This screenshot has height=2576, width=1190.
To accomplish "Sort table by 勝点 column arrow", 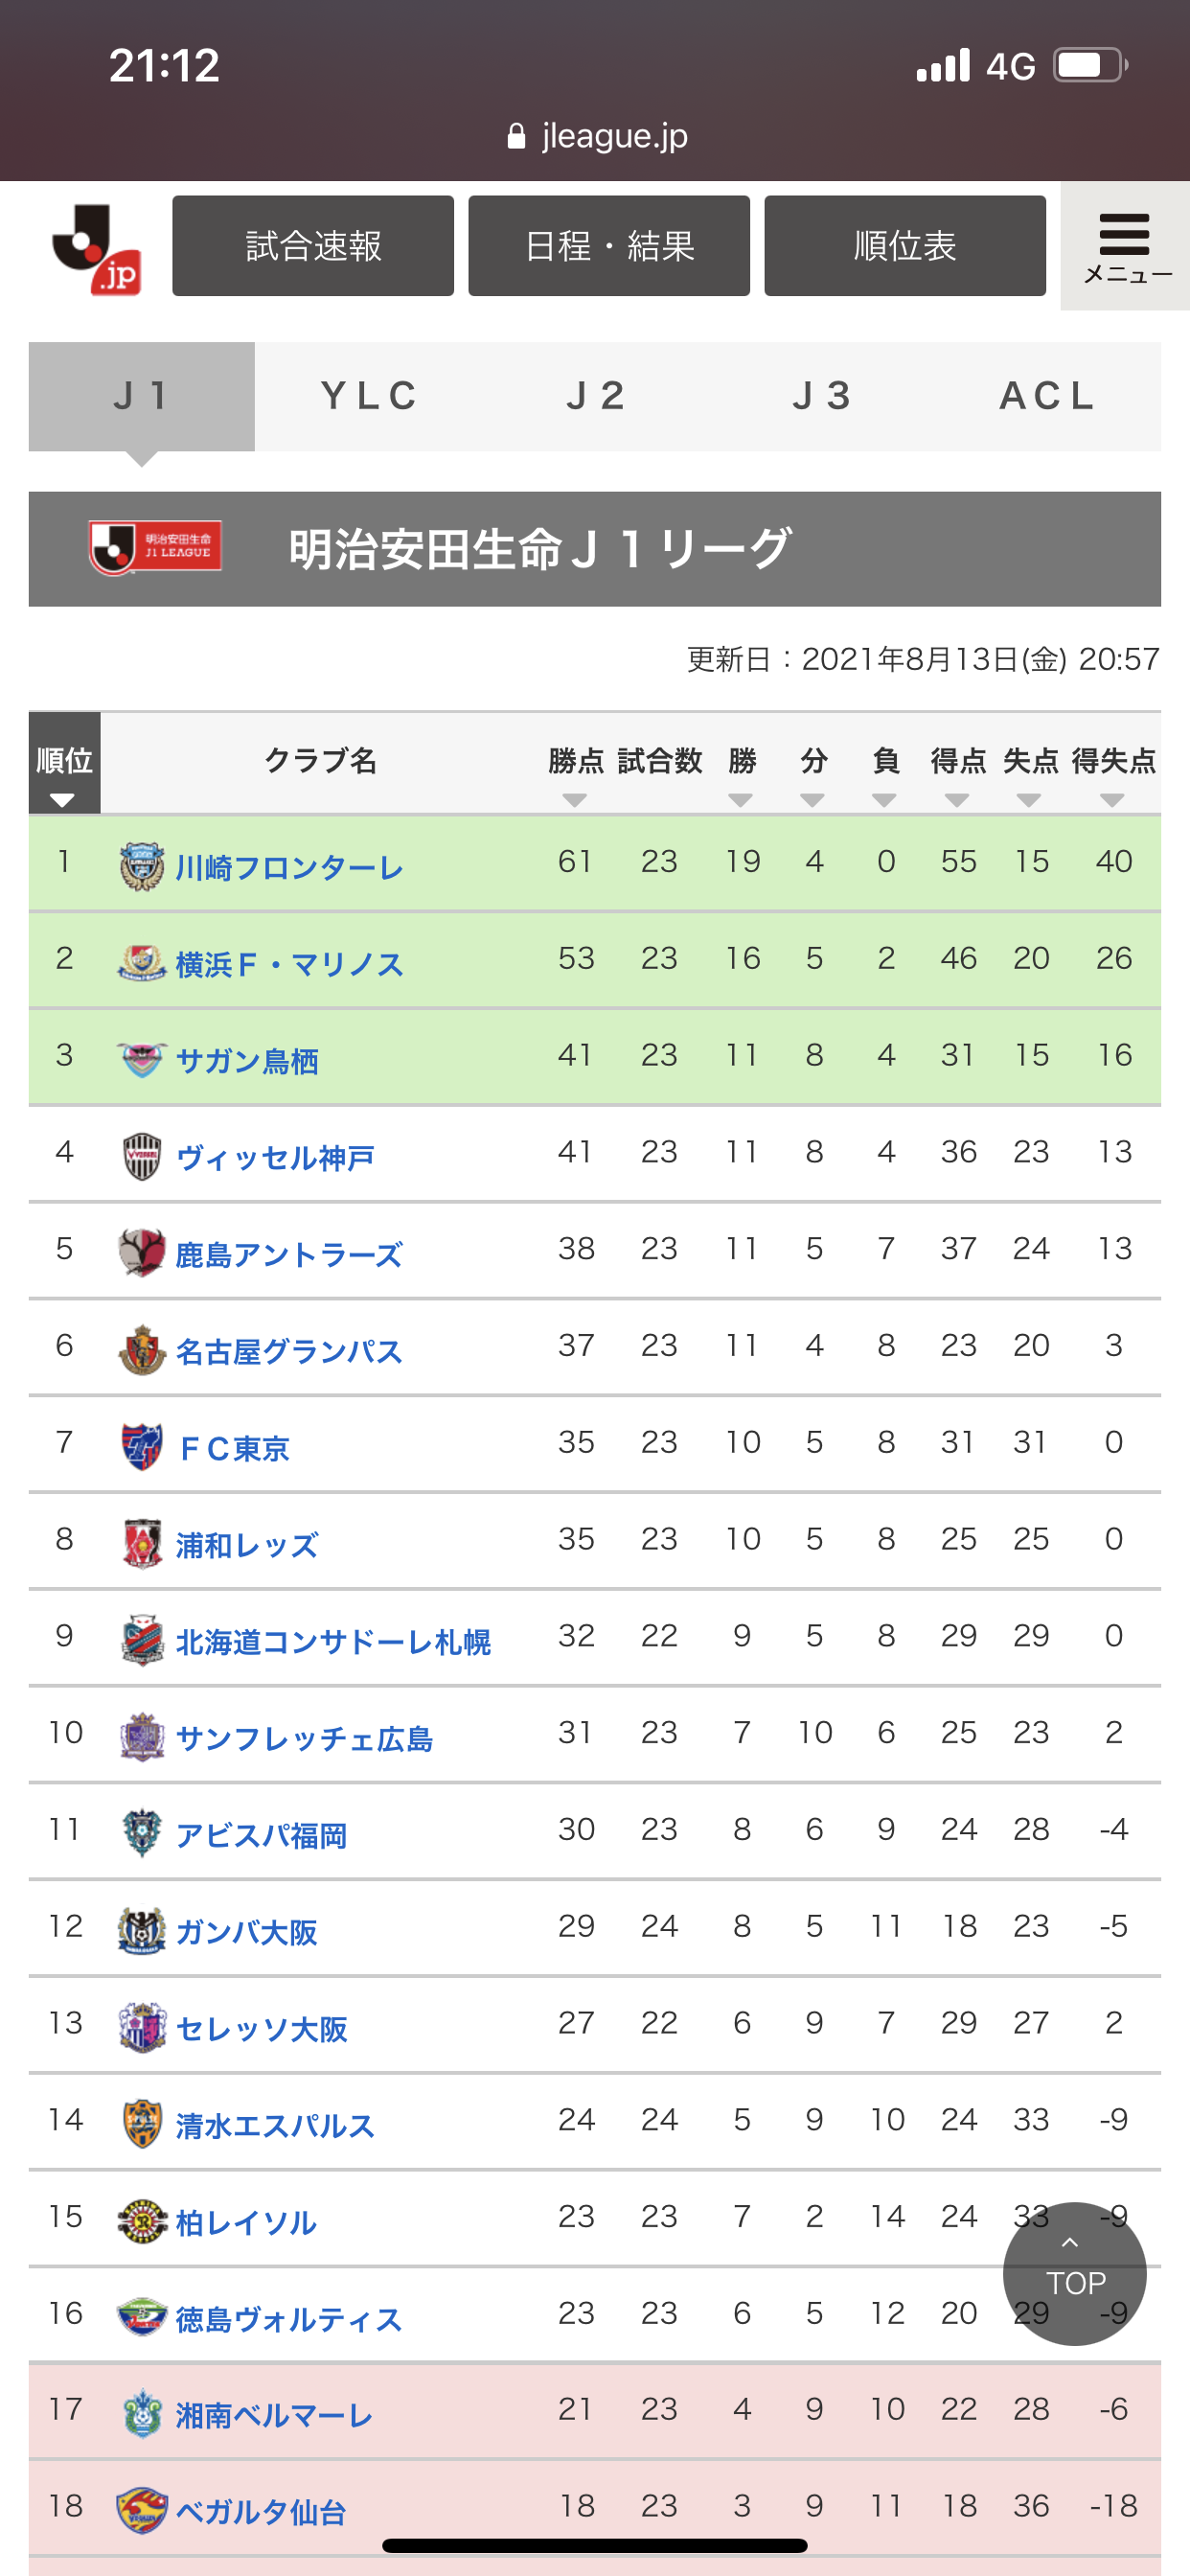I will tap(575, 800).
